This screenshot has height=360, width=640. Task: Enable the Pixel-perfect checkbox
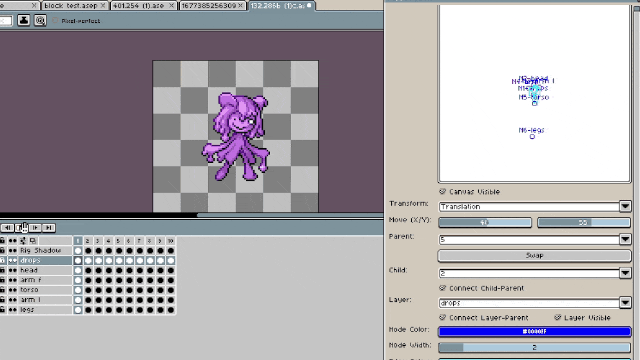55,20
